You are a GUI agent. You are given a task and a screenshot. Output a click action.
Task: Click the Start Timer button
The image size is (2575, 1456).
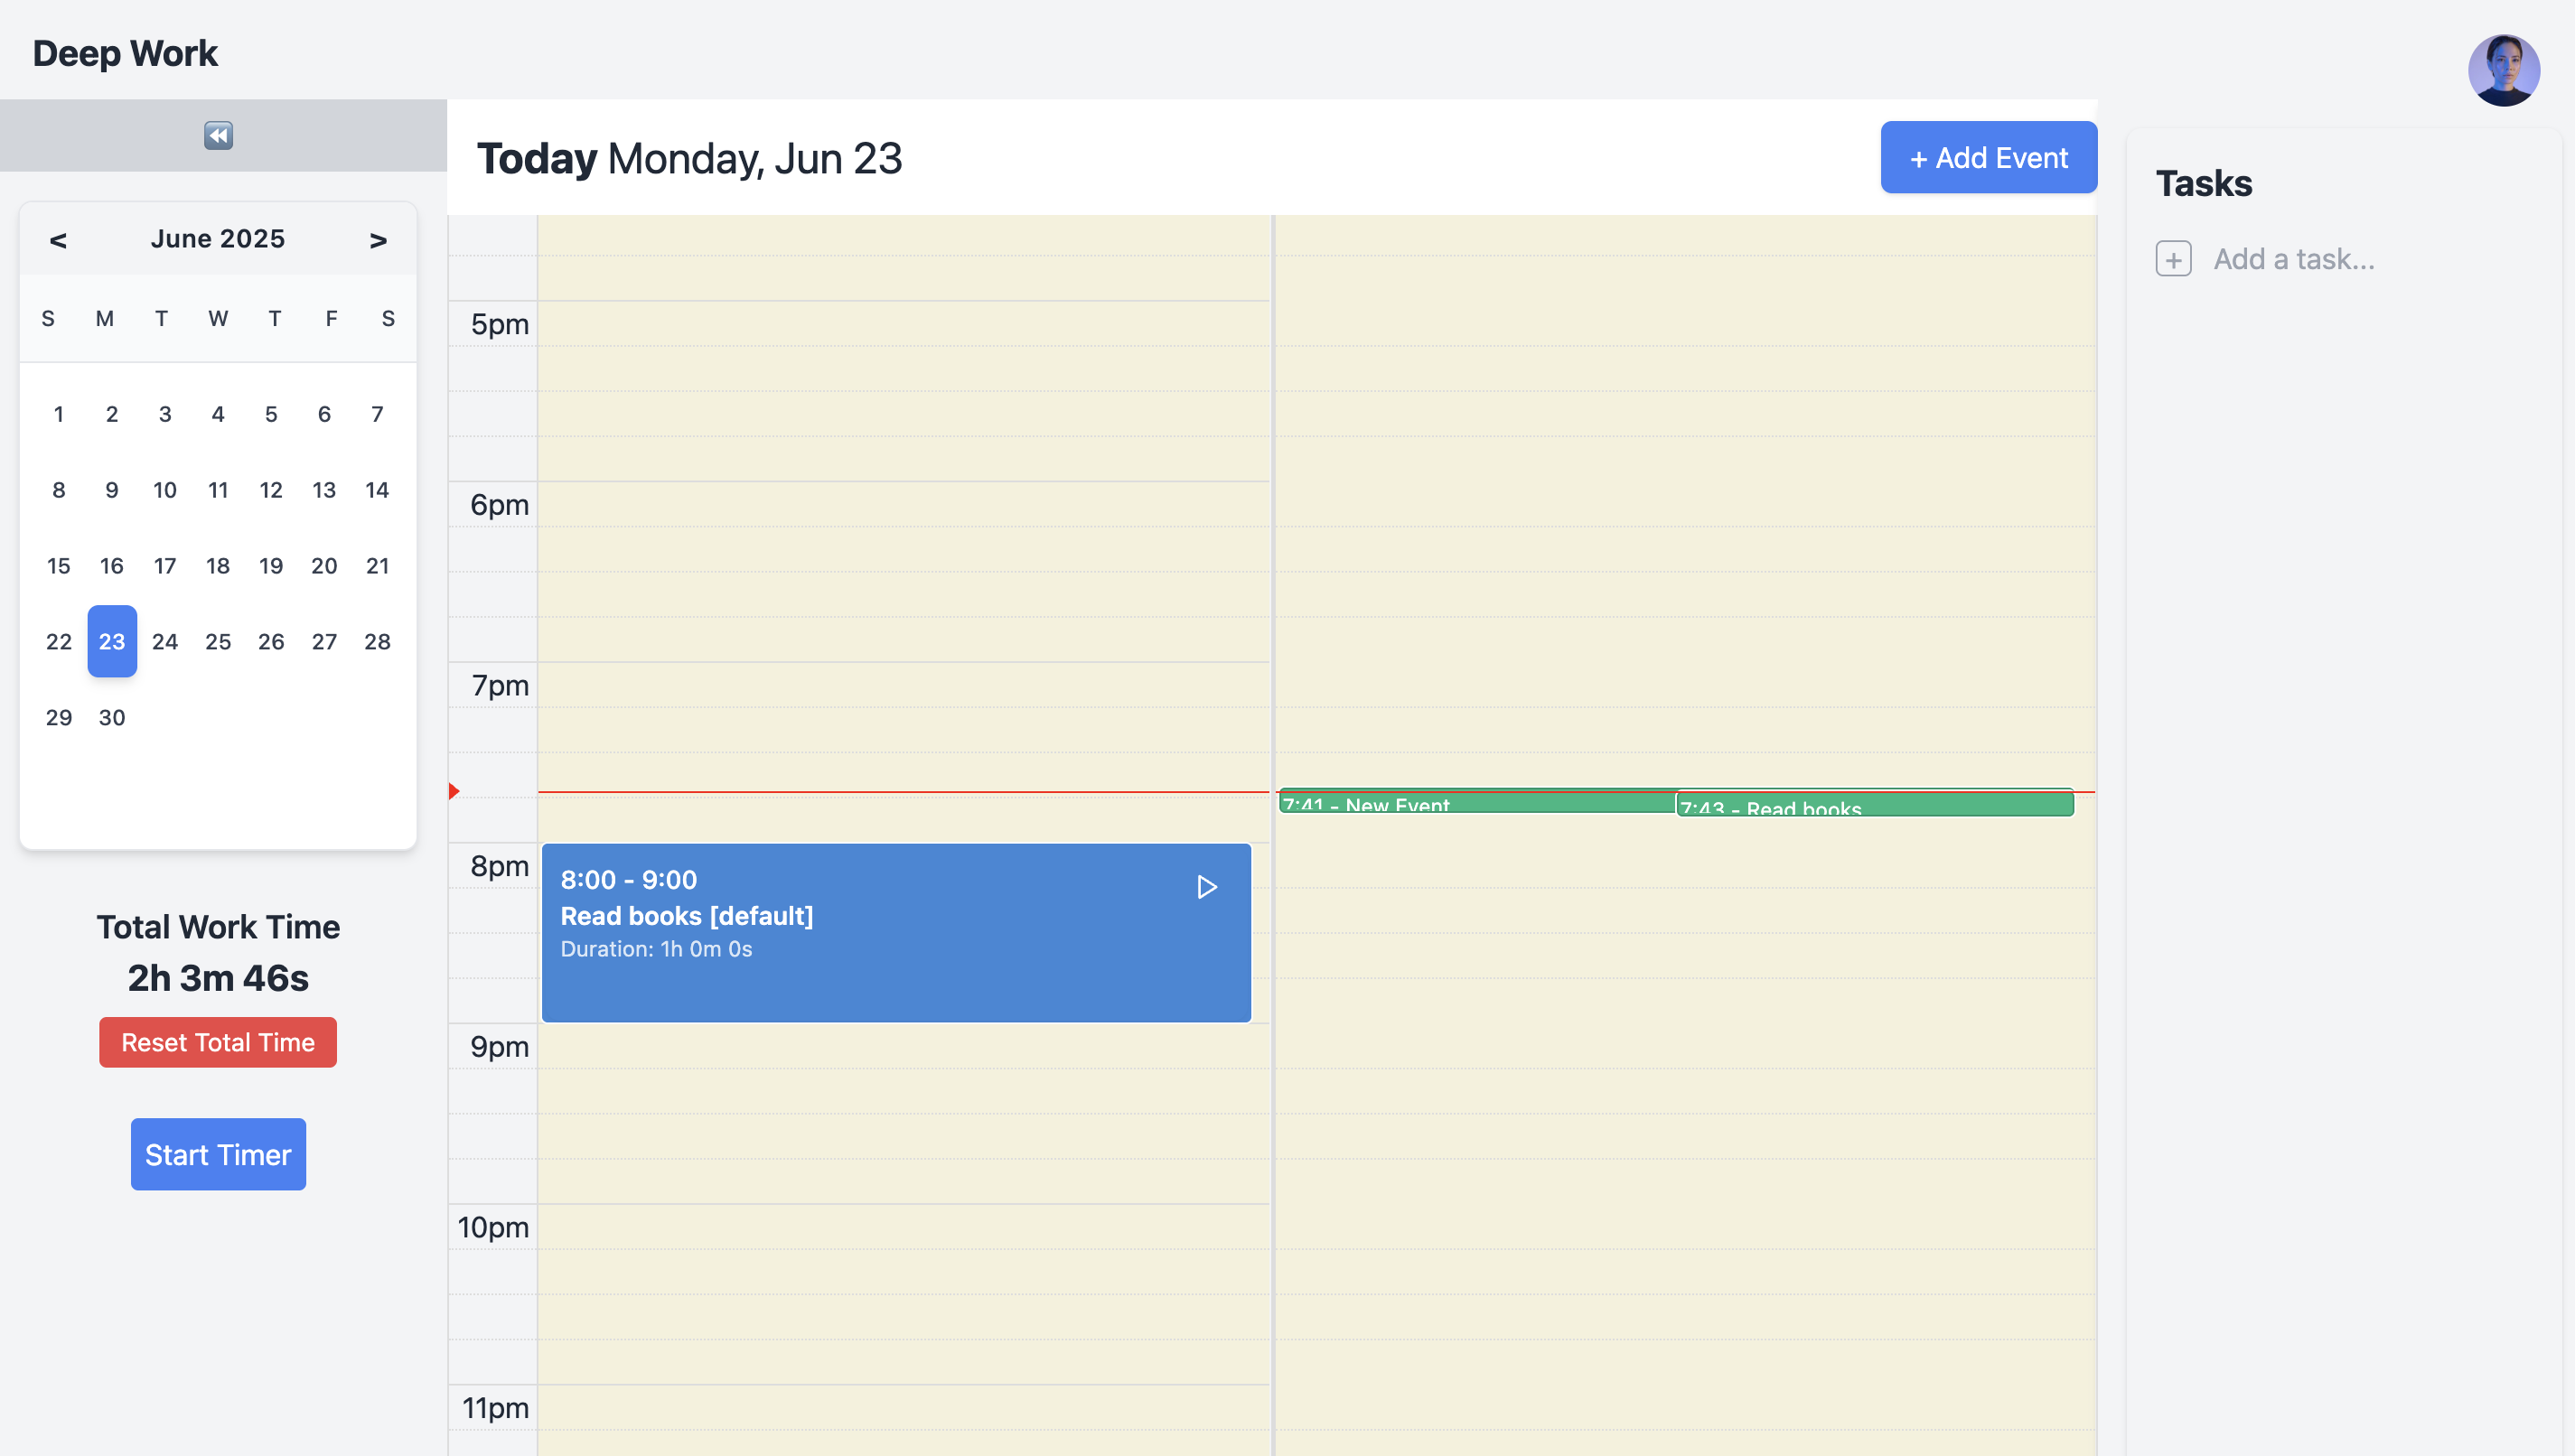click(x=218, y=1154)
